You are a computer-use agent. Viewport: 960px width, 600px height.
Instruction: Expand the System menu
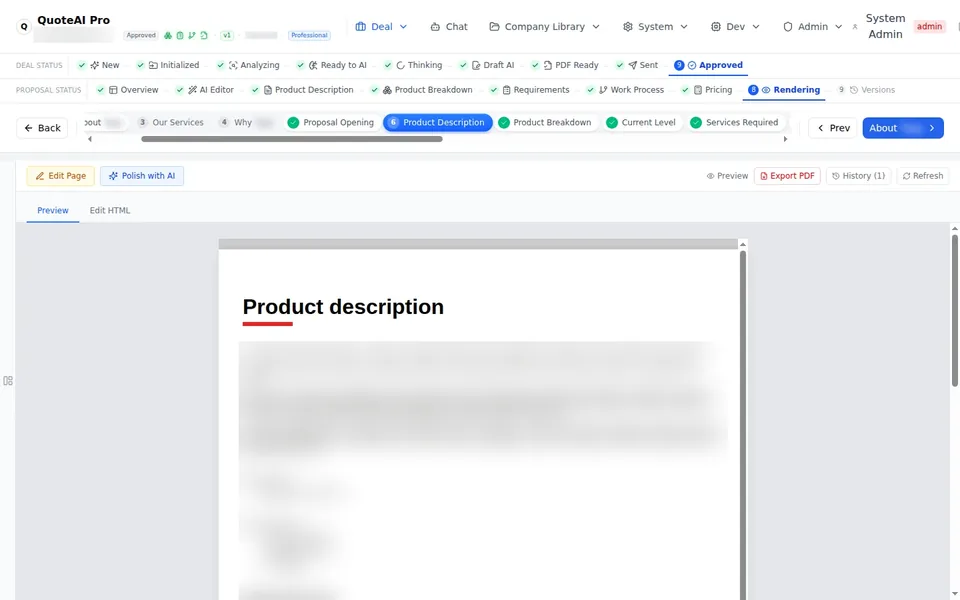coord(655,27)
